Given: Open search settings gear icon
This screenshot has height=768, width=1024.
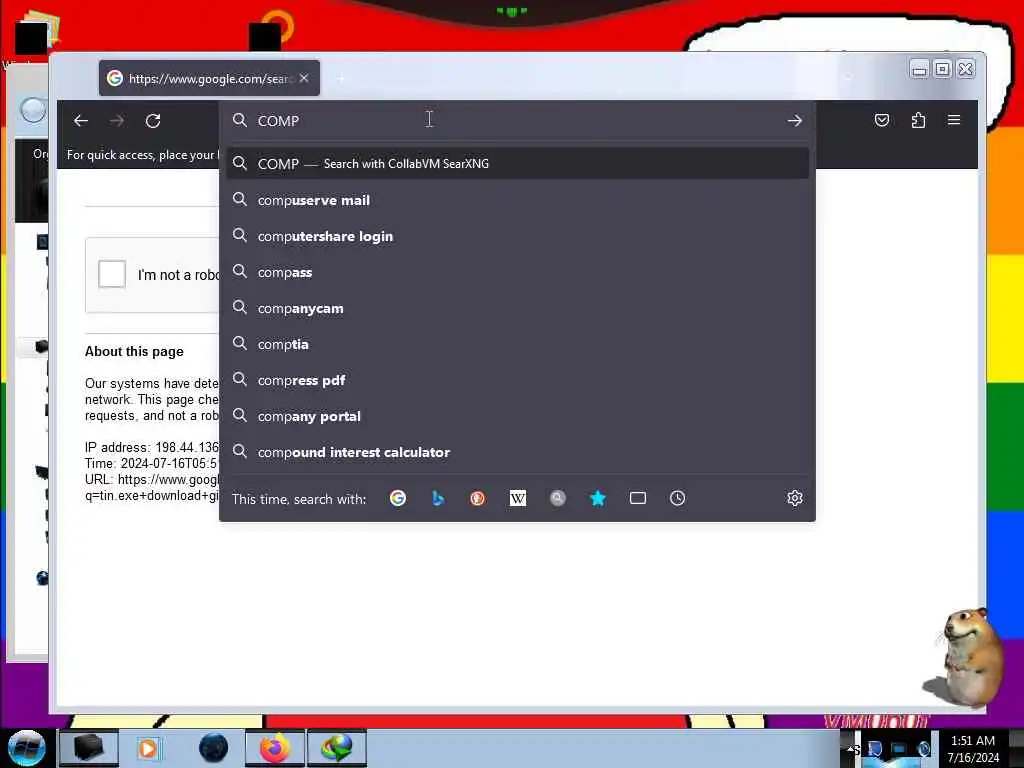Looking at the screenshot, I should tap(794, 498).
